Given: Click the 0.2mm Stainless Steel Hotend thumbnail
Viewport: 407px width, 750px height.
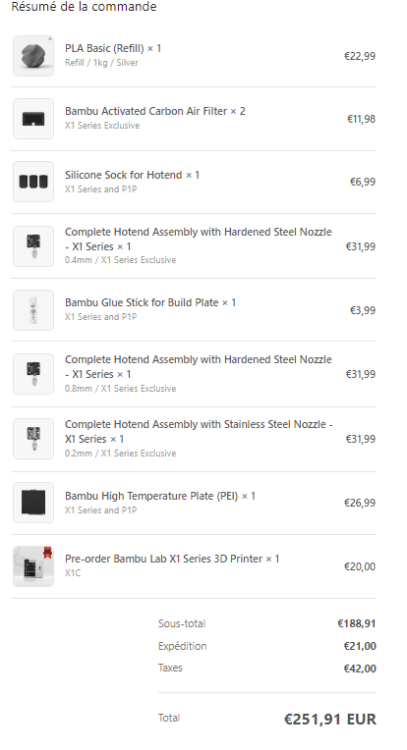Looking at the screenshot, I should click(33, 439).
